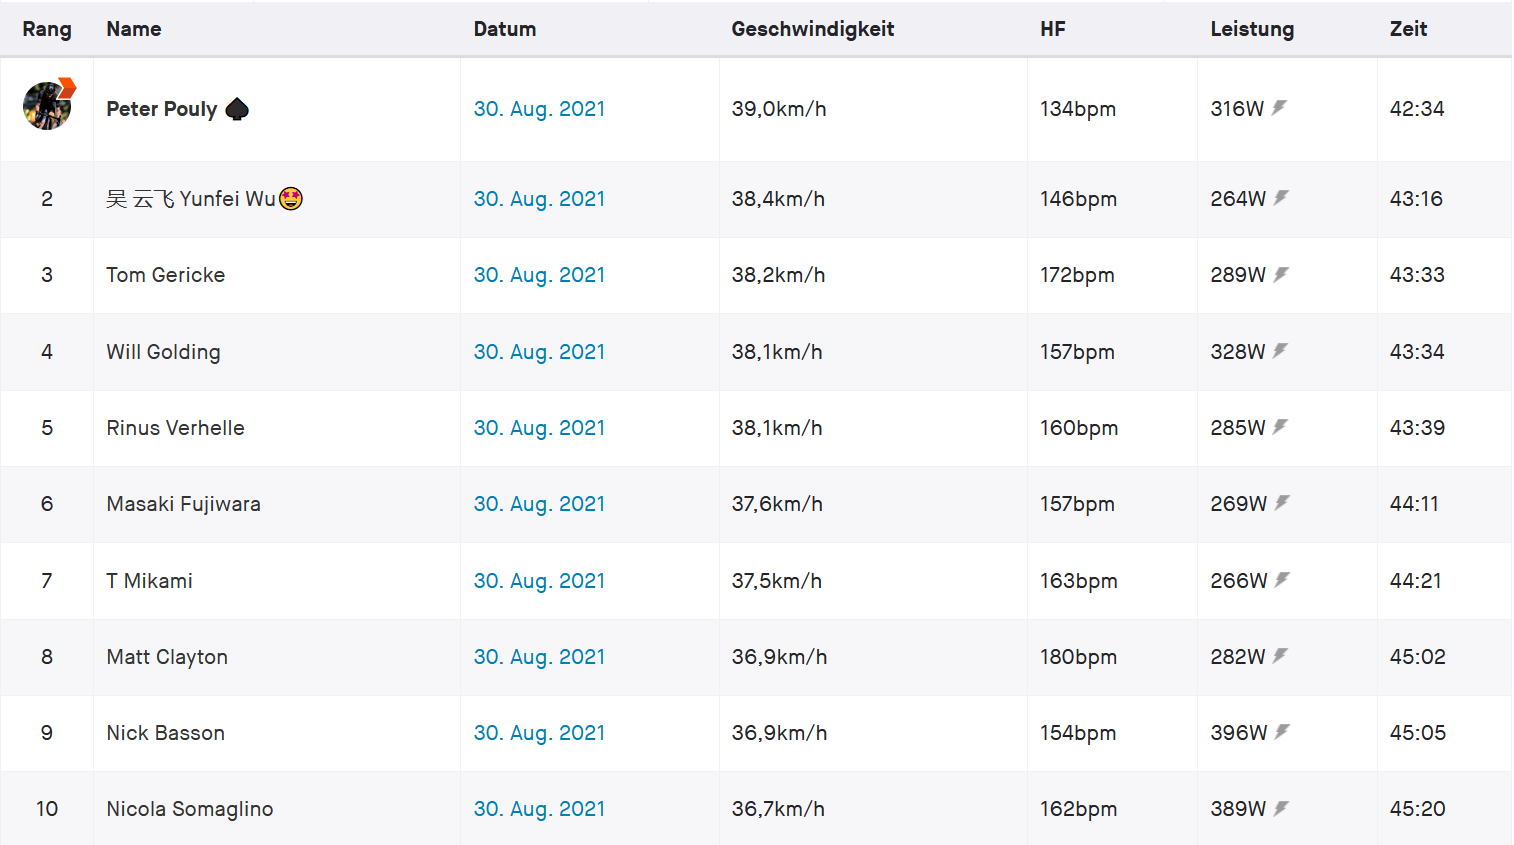Click the power meter icon next to 264W
Viewport: 1514px width, 845px height.
point(1281,198)
